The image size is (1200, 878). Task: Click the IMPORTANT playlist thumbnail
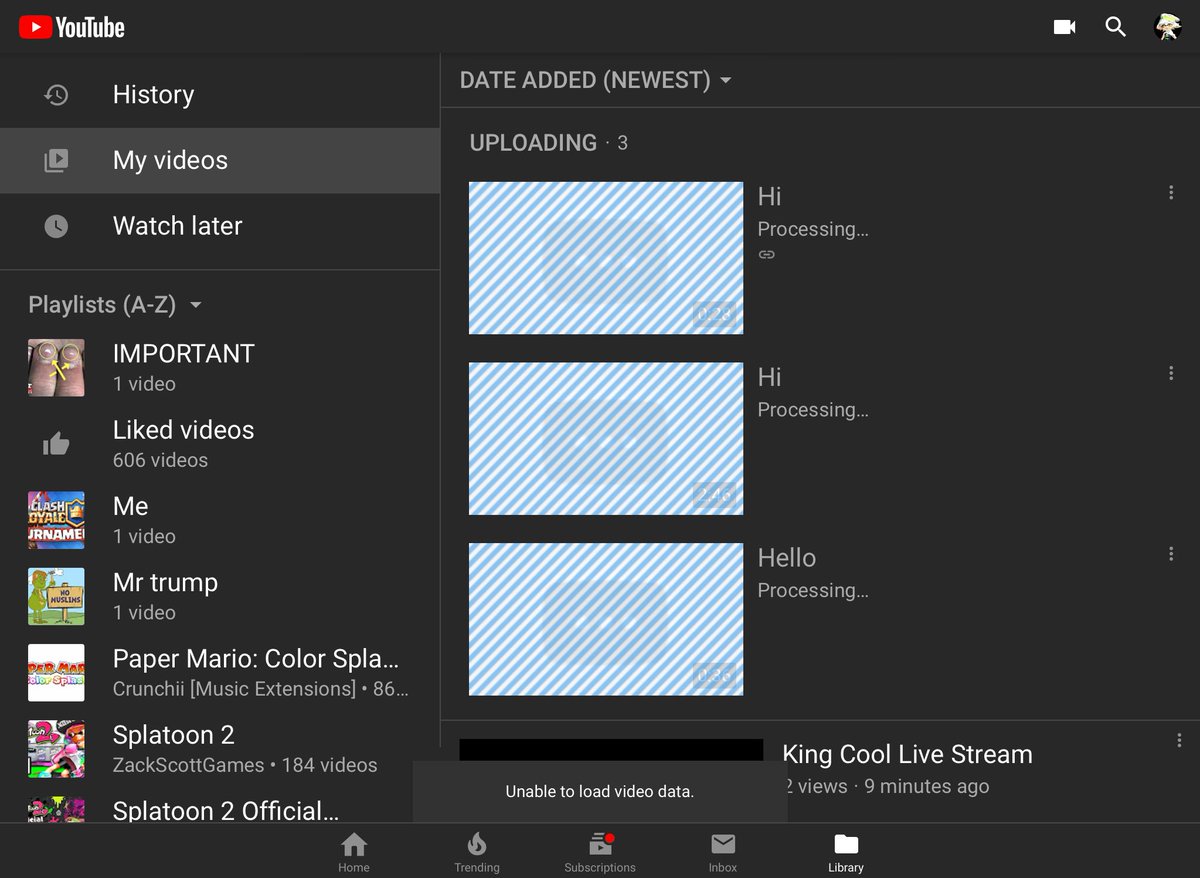[x=56, y=368]
